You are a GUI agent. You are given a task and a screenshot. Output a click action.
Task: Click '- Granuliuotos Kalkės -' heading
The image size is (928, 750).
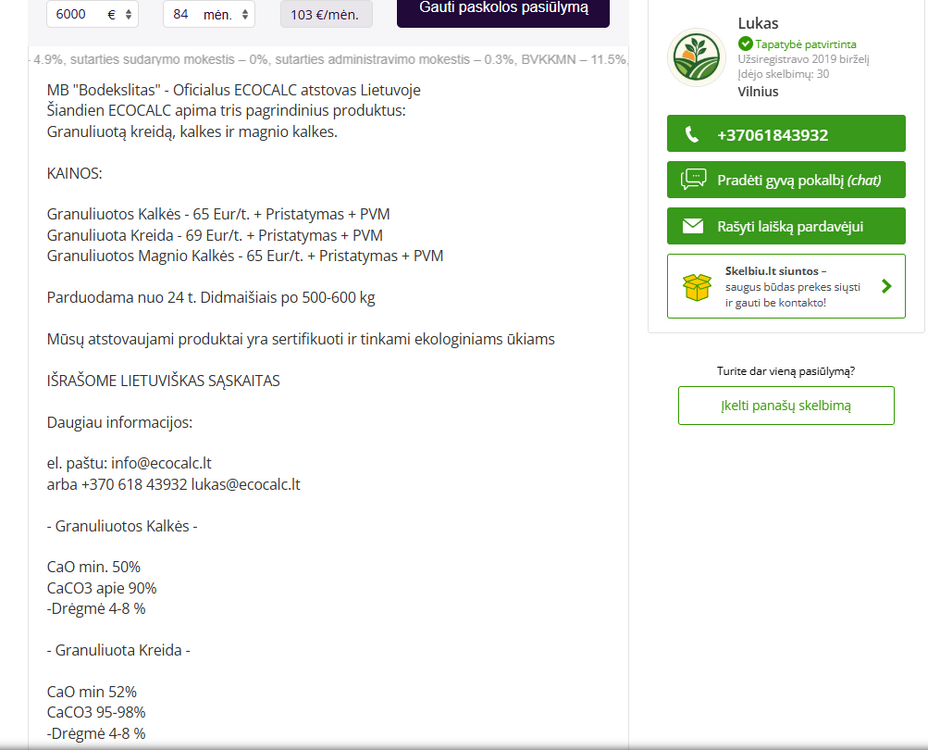click(122, 526)
